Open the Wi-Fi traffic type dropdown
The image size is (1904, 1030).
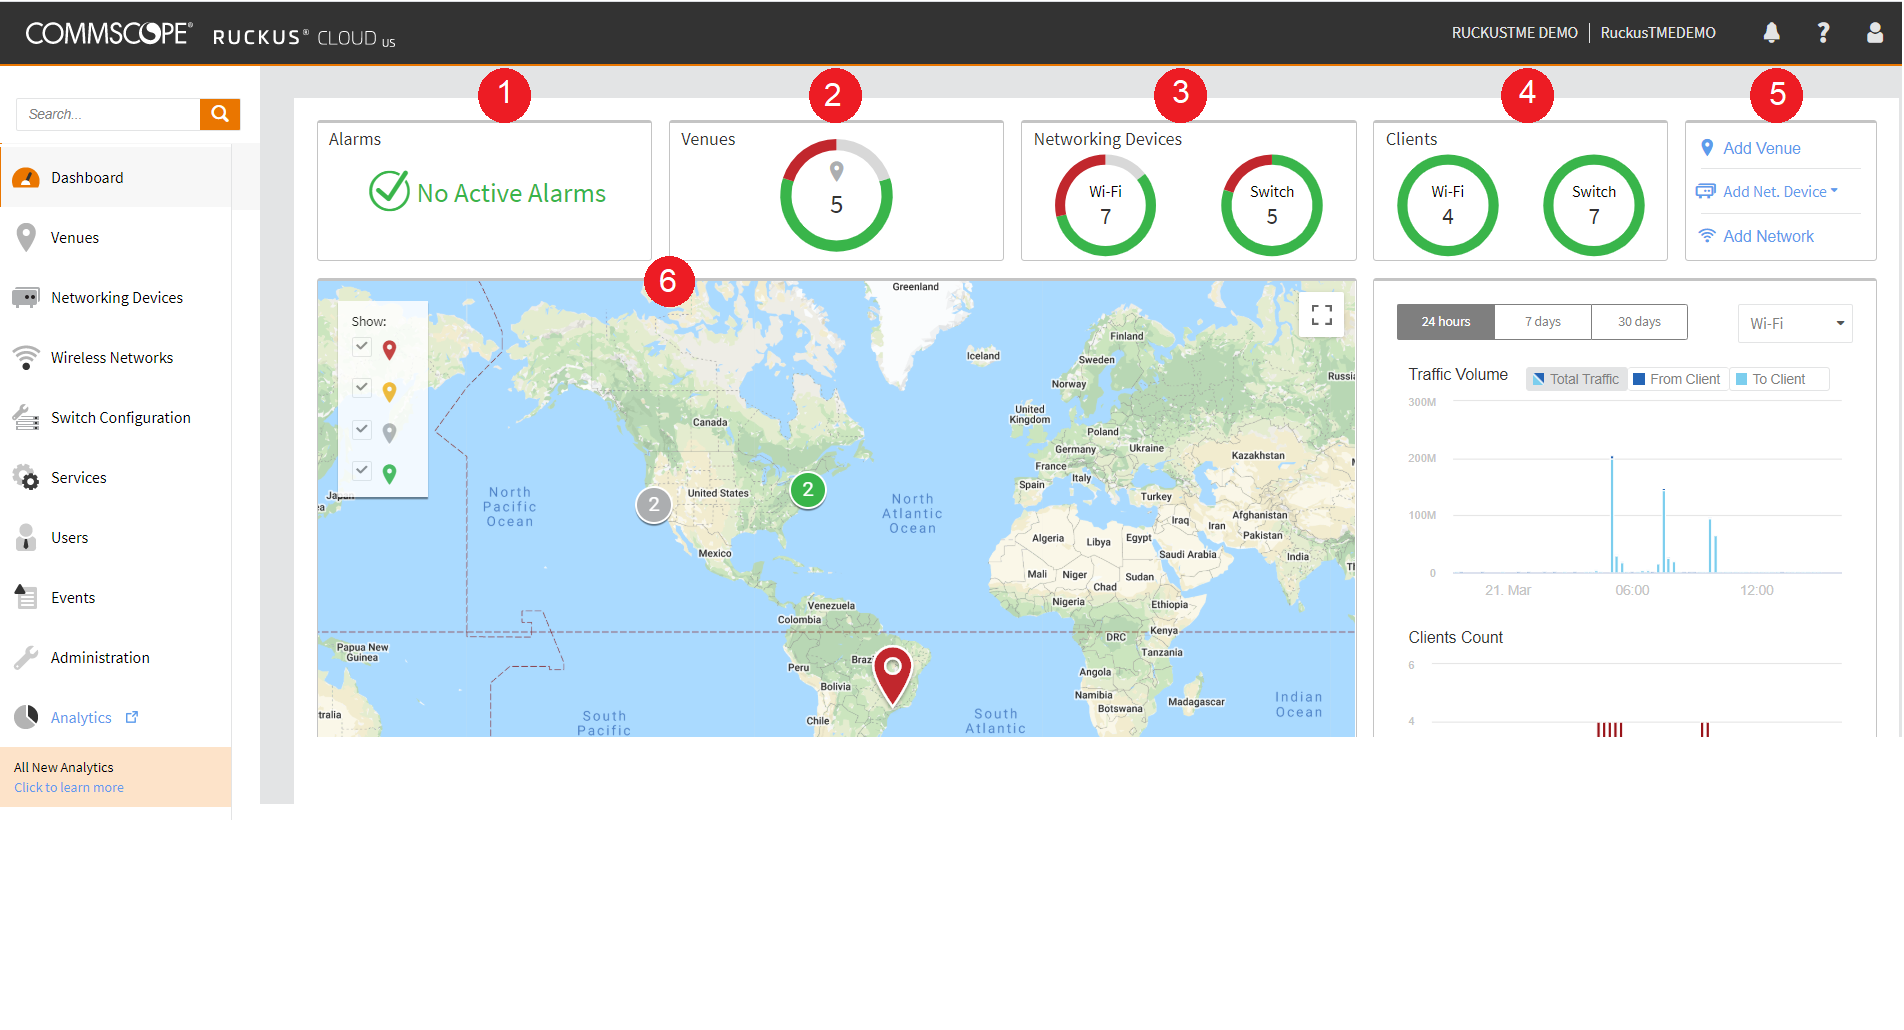[1794, 324]
